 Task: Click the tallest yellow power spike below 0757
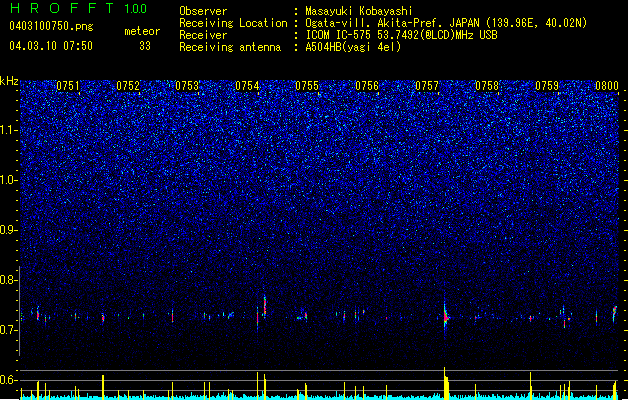pos(445,383)
